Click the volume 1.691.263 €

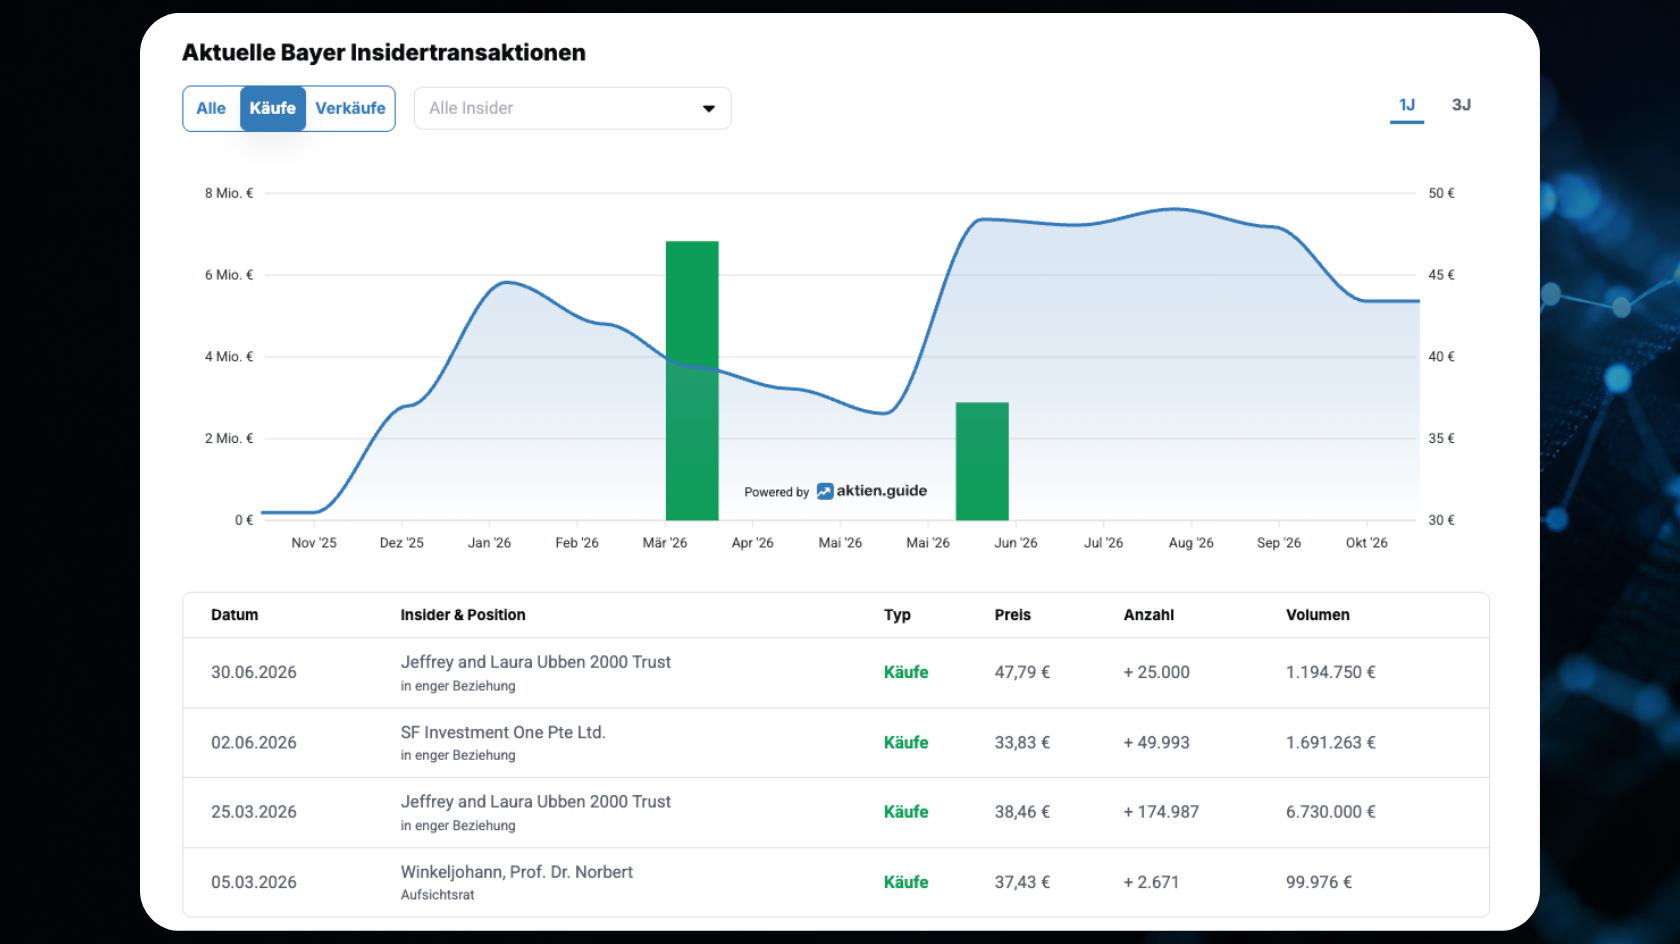tap(1331, 742)
